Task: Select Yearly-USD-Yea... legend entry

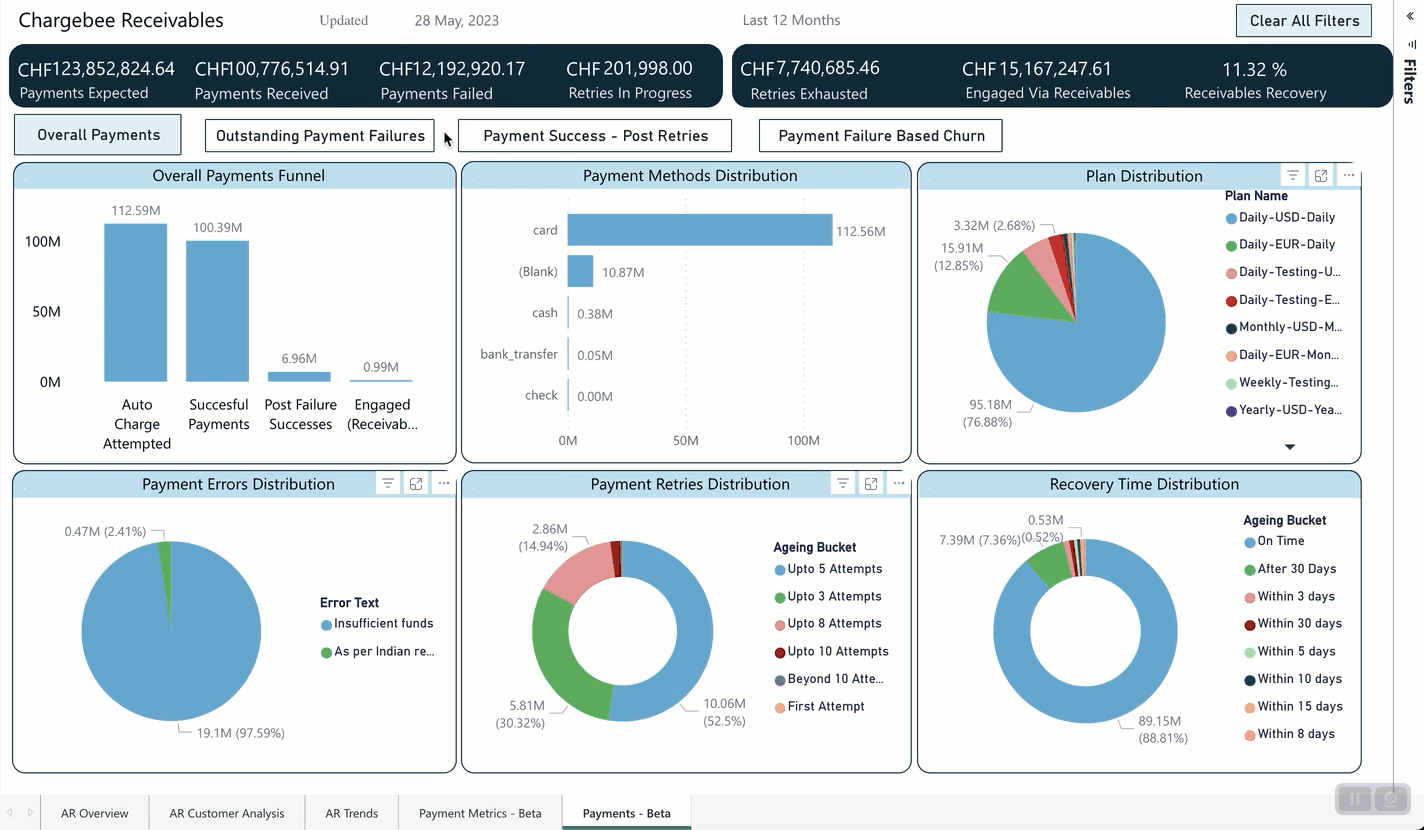Action: coord(1283,410)
